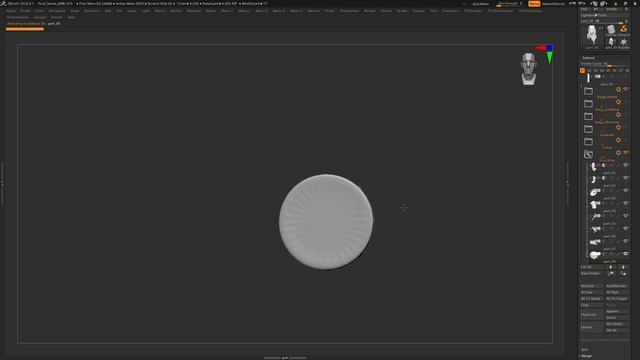Select the PolyMesh3D star tool icon

(624, 42)
